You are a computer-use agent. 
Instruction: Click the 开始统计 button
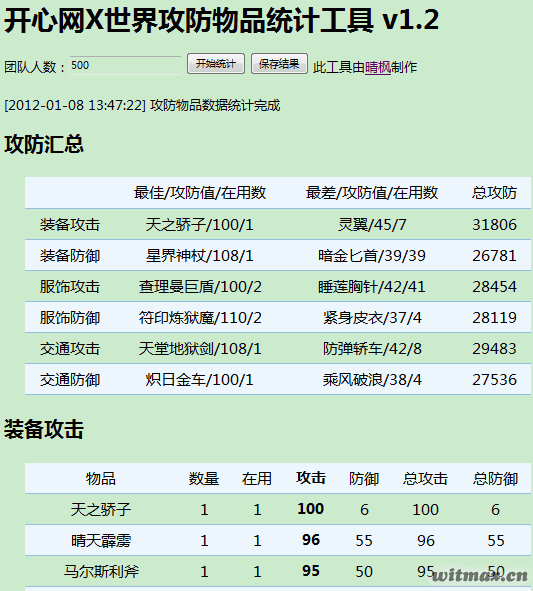216,64
